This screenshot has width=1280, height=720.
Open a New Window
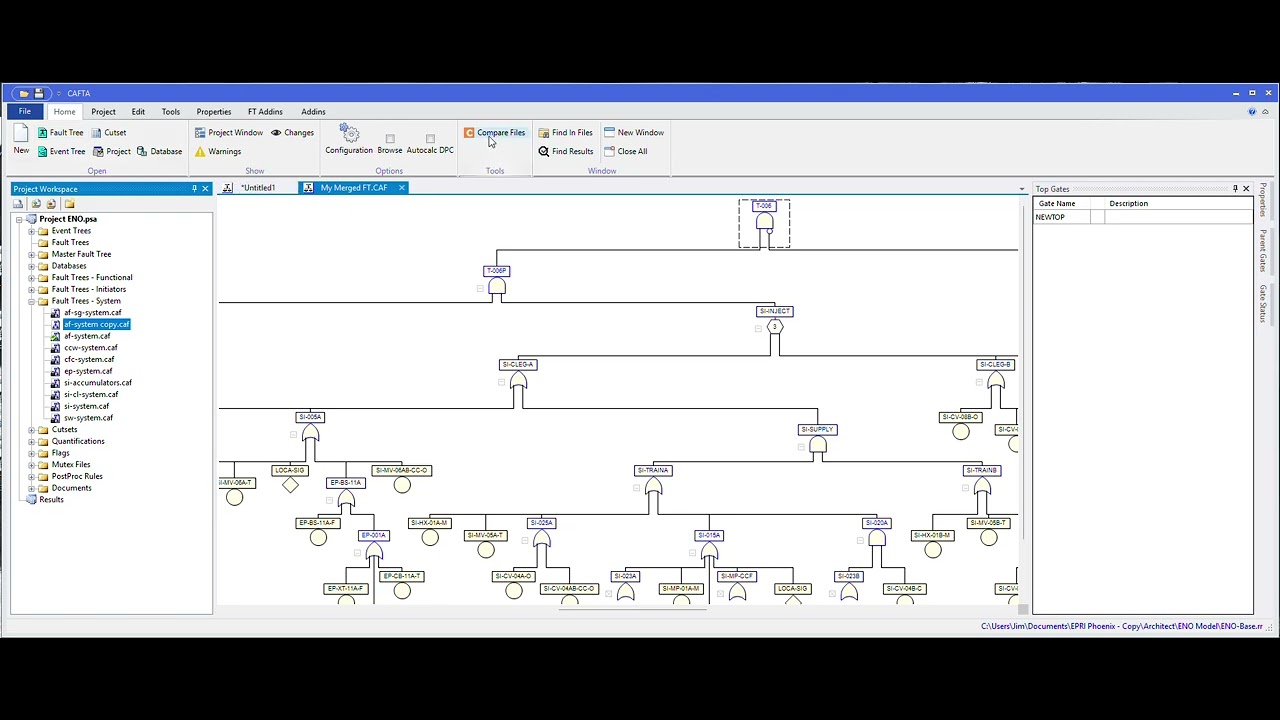click(634, 132)
